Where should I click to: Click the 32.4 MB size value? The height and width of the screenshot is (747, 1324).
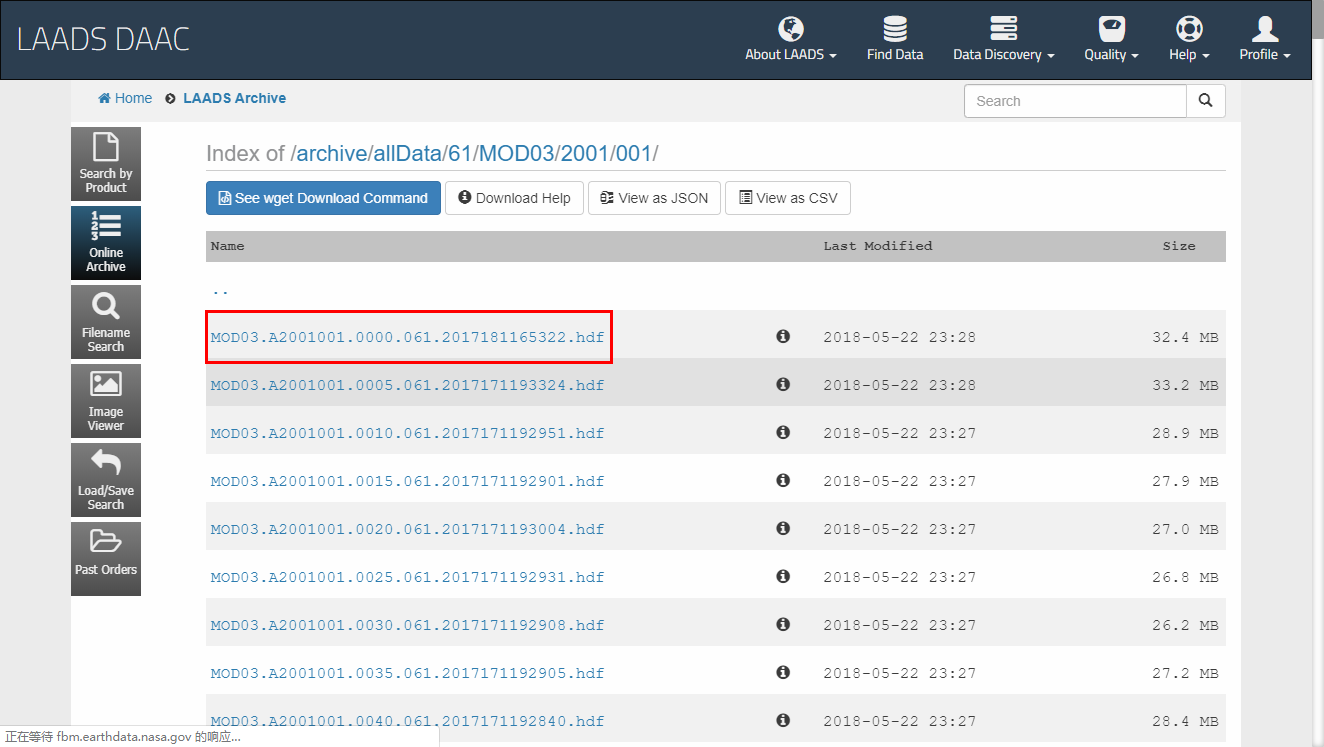1185,337
